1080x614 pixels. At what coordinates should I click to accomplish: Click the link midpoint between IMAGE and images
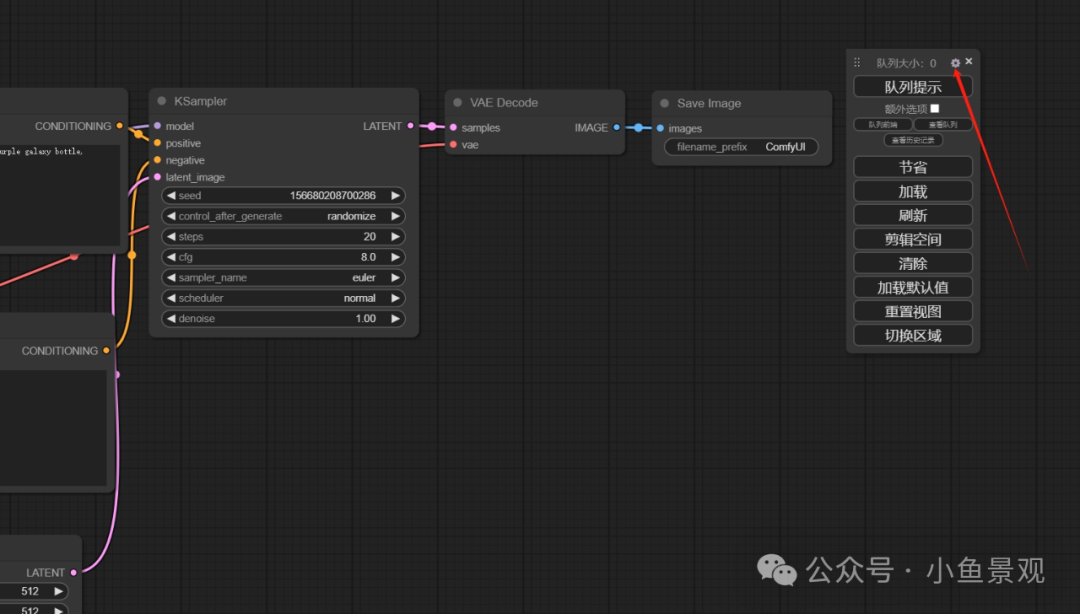638,127
